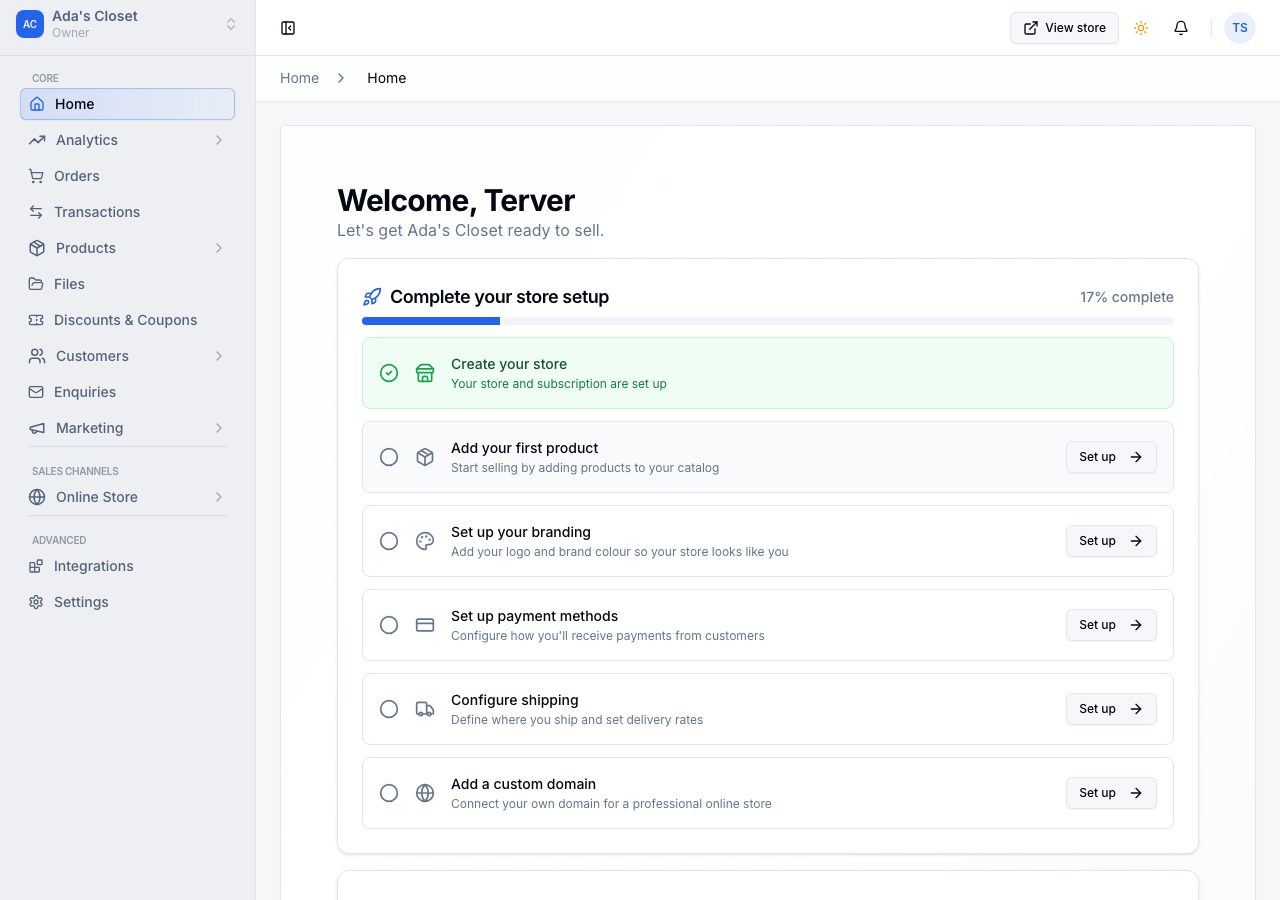The image size is (1280, 900).
Task: Click the Marketing megaphone icon
Action: click(37, 428)
